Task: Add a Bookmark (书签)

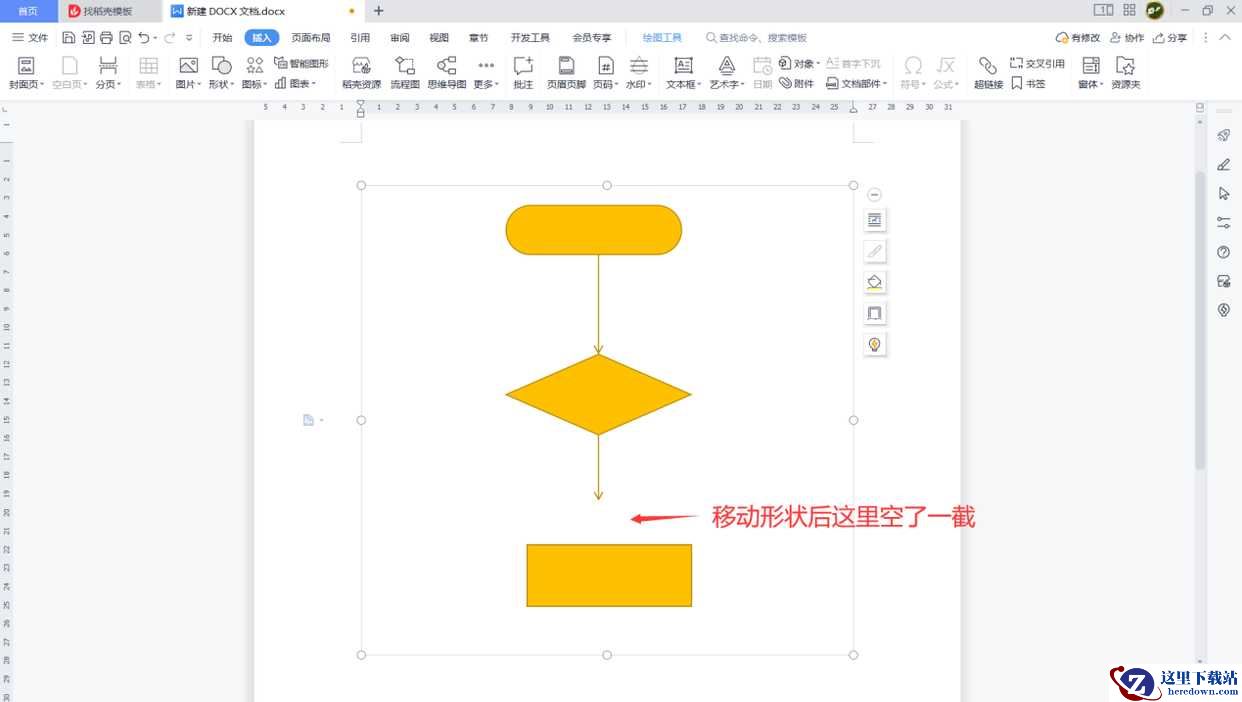Action: (1028, 84)
